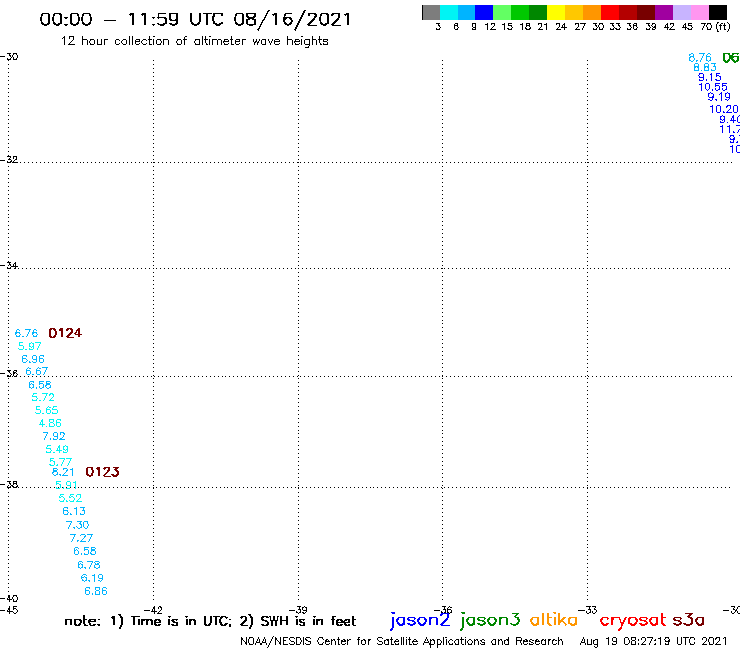Click the Aug 19 08:27:19 UTC timestamp
The image size is (740, 650).
(x=653, y=641)
